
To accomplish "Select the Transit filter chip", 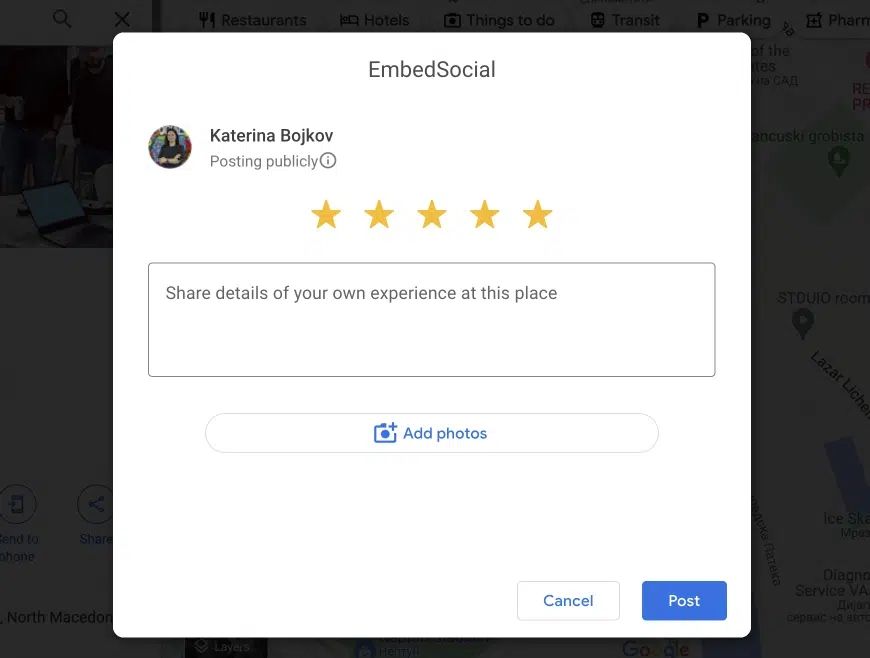I will pos(625,21).
